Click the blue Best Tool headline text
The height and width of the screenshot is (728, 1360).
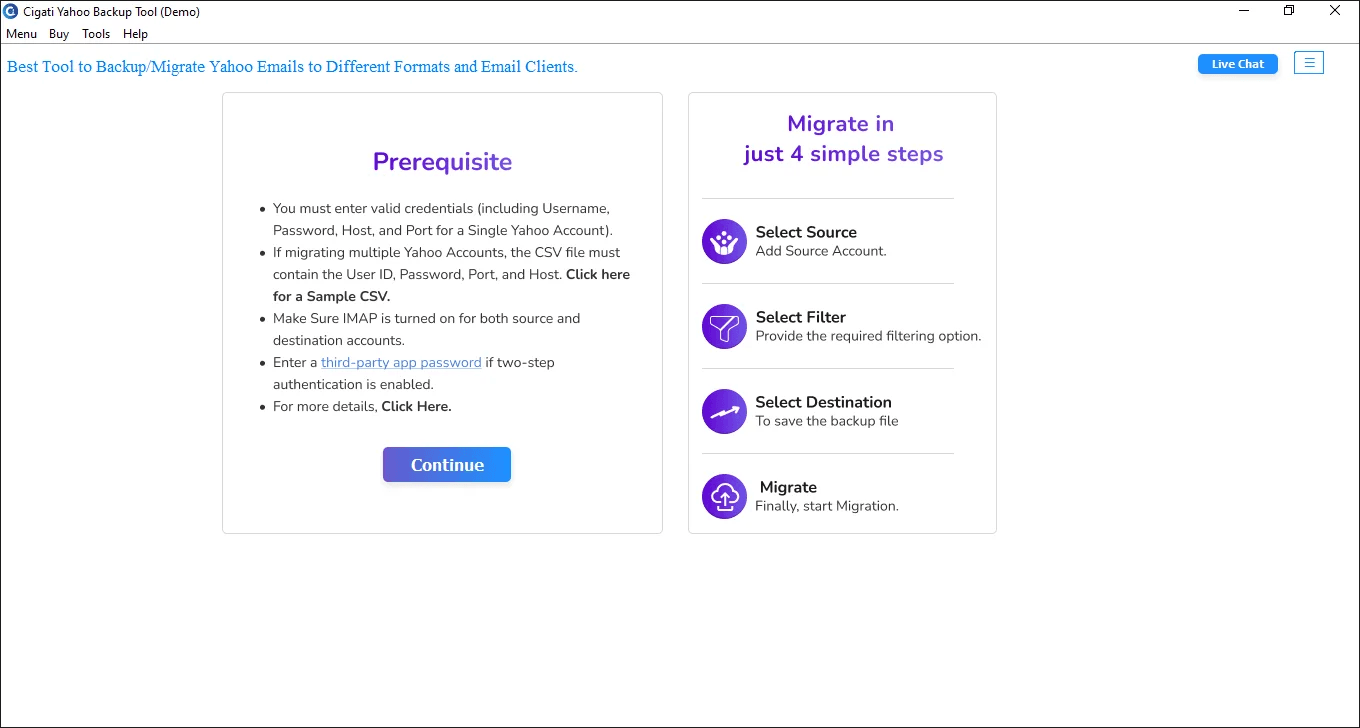click(x=291, y=67)
